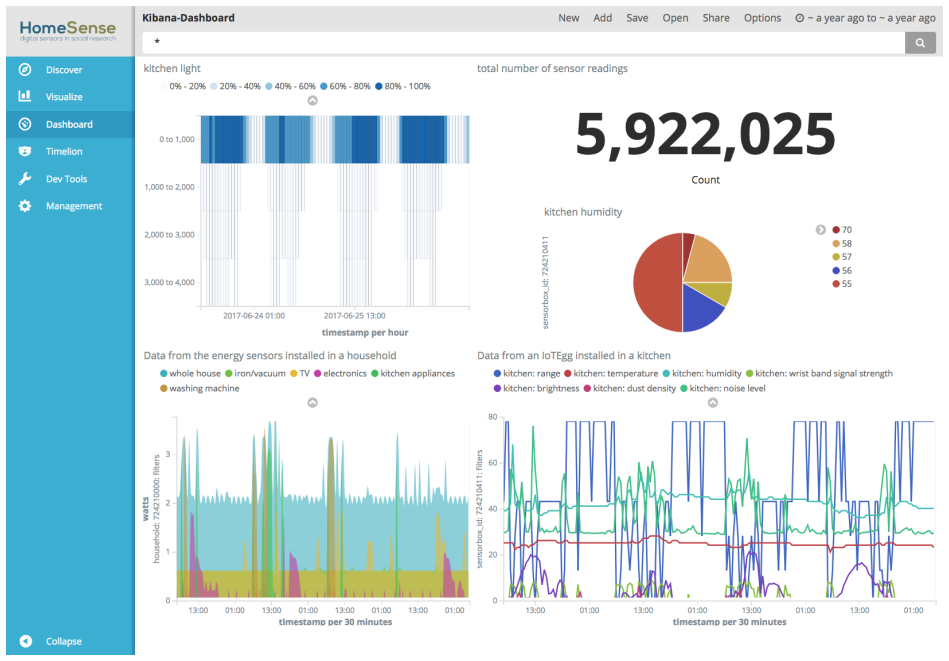The height and width of the screenshot is (661, 949).
Task: Toggle kitchen: range legend entry
Action: 527,373
